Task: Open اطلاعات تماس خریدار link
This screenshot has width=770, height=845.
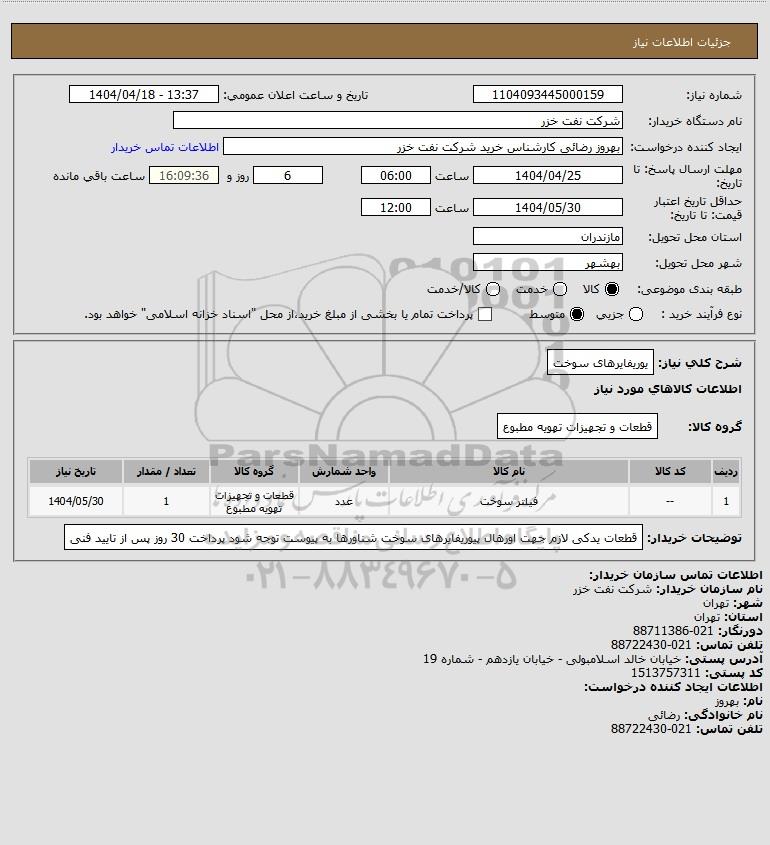Action: 165,147
